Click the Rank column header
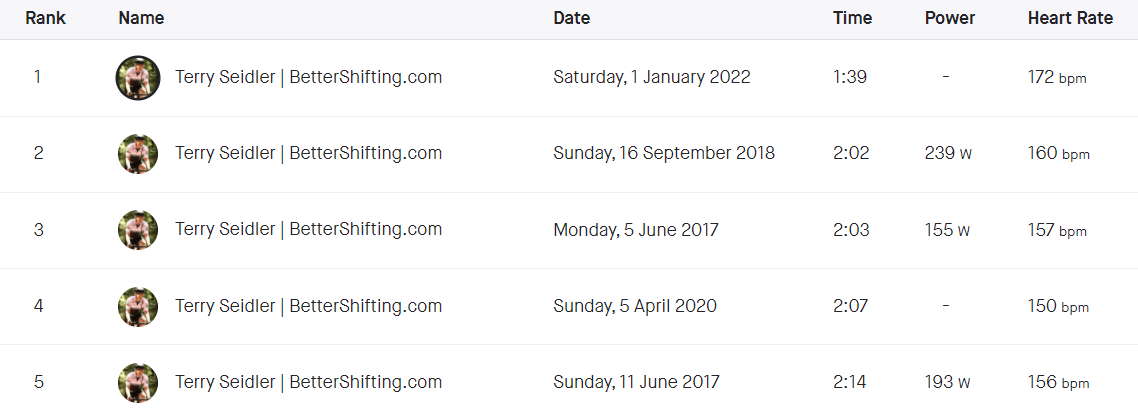The width and height of the screenshot is (1138, 414). [x=45, y=18]
